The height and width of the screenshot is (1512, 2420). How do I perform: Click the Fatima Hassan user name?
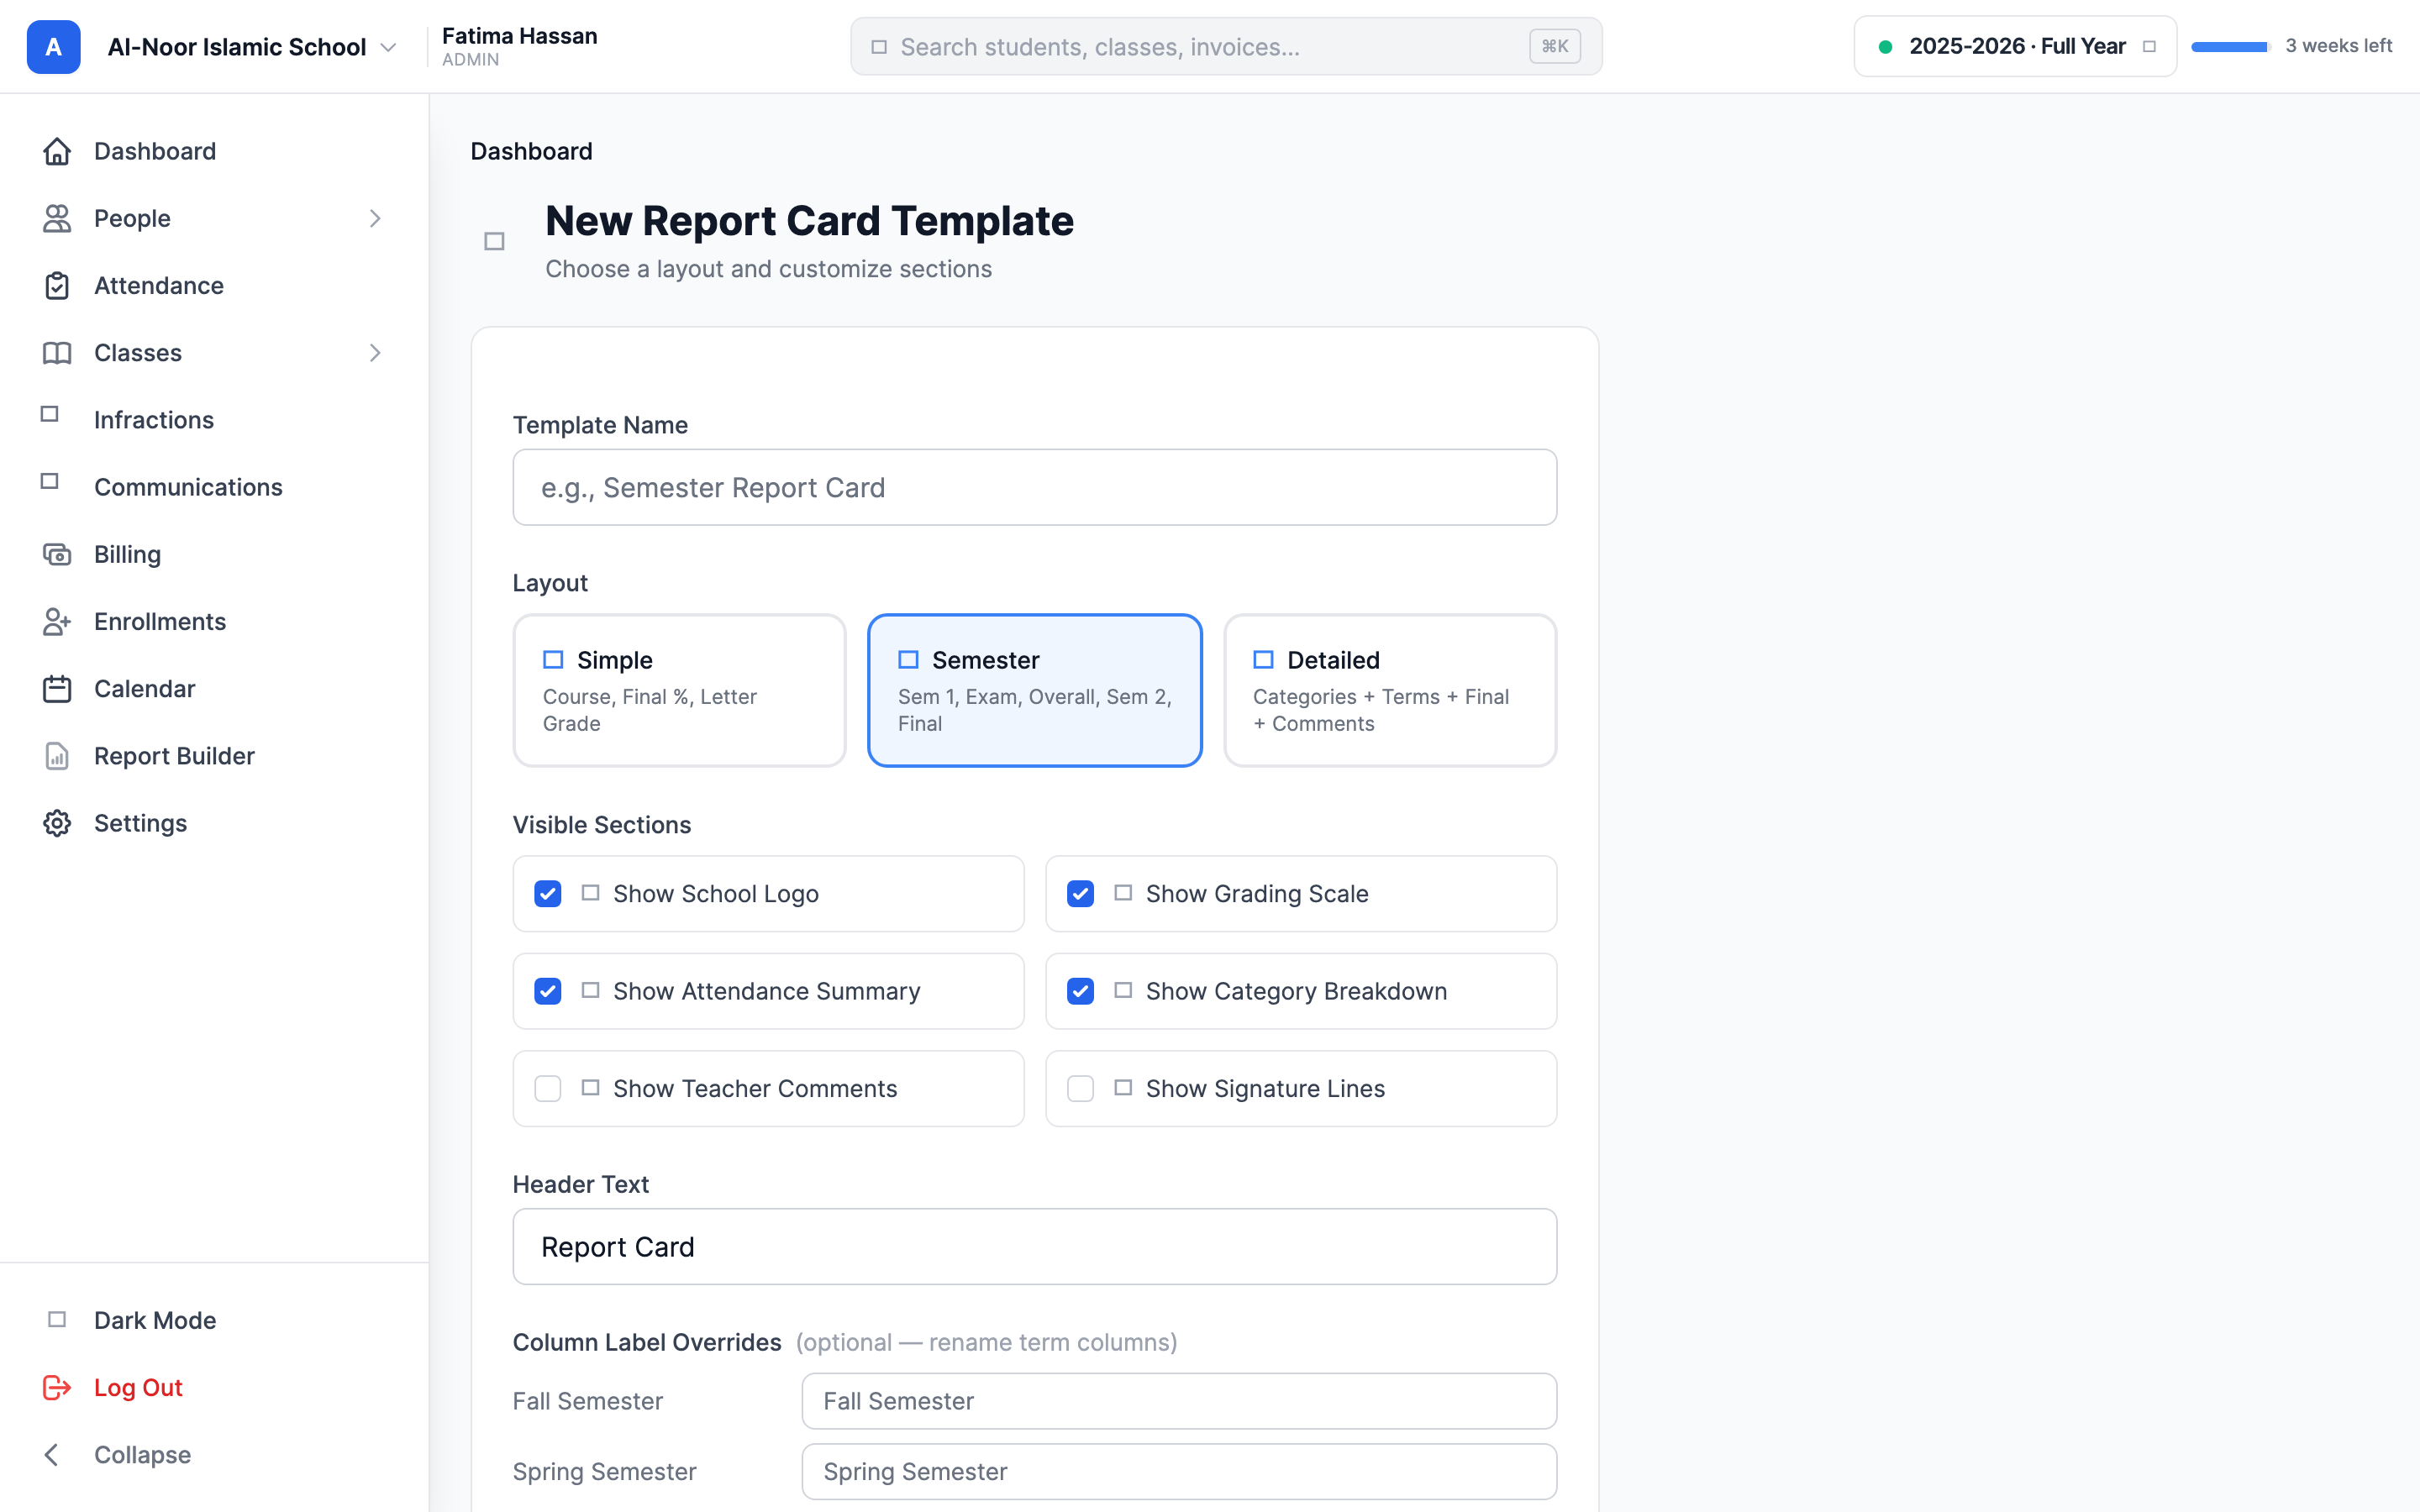pos(519,35)
